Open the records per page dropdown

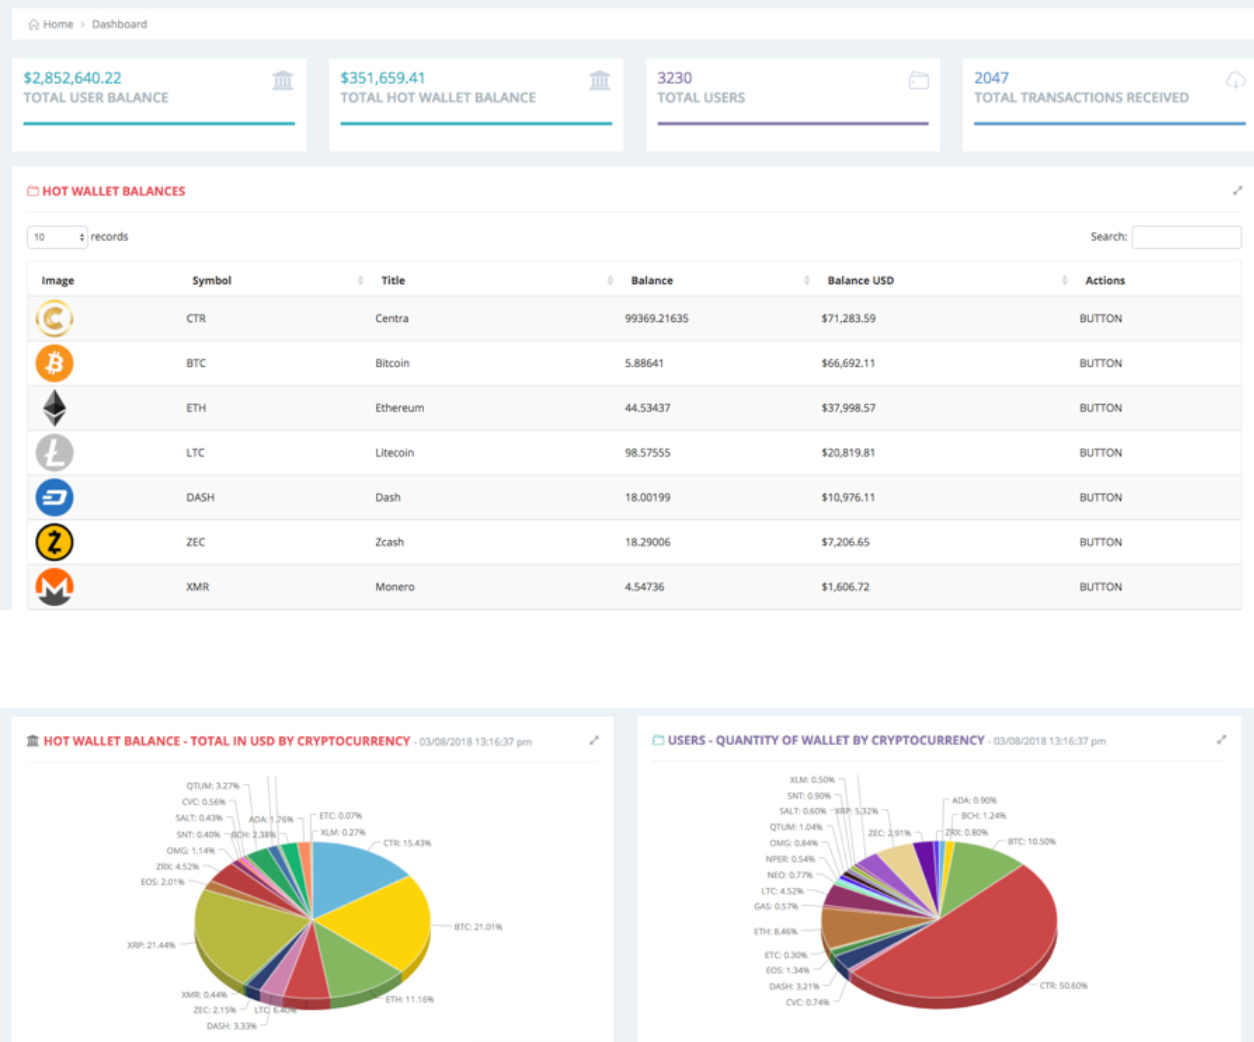[57, 237]
